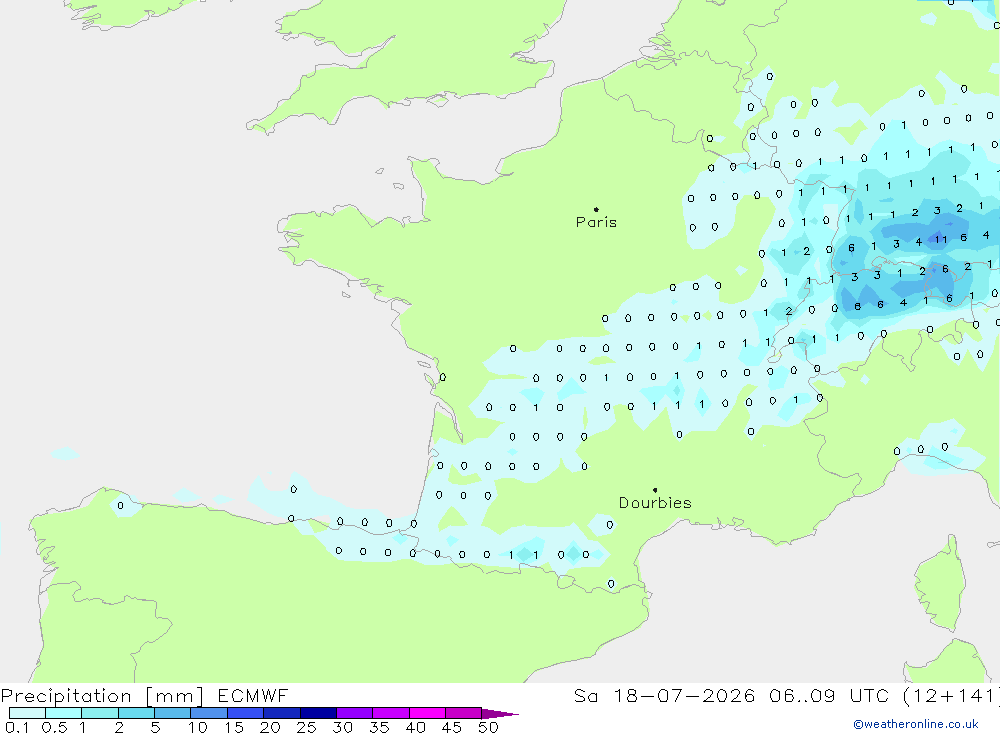Click the "11" precipitation value on the map

(941, 240)
